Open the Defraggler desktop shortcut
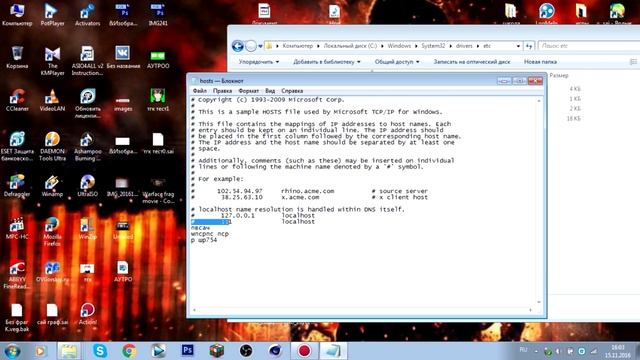The image size is (640, 360). coord(17,186)
